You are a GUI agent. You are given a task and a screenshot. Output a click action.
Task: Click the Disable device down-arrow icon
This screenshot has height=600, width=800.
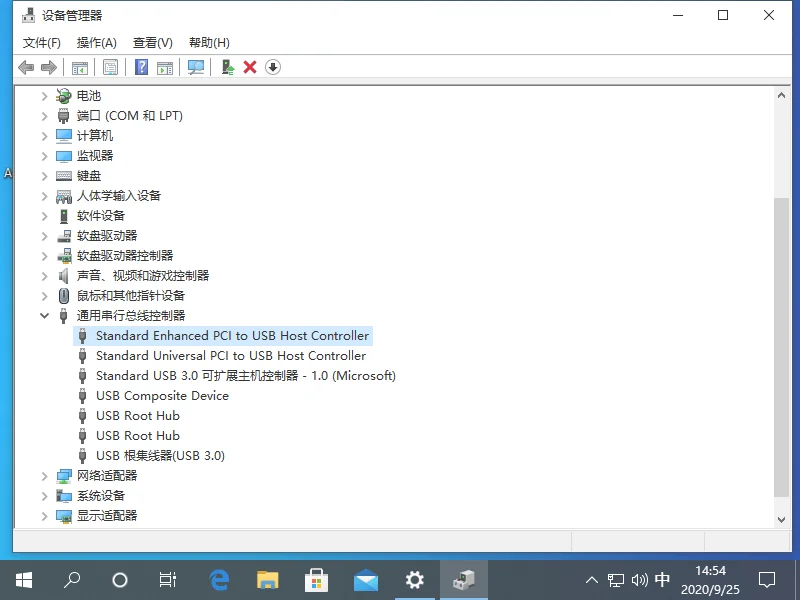[x=273, y=67]
